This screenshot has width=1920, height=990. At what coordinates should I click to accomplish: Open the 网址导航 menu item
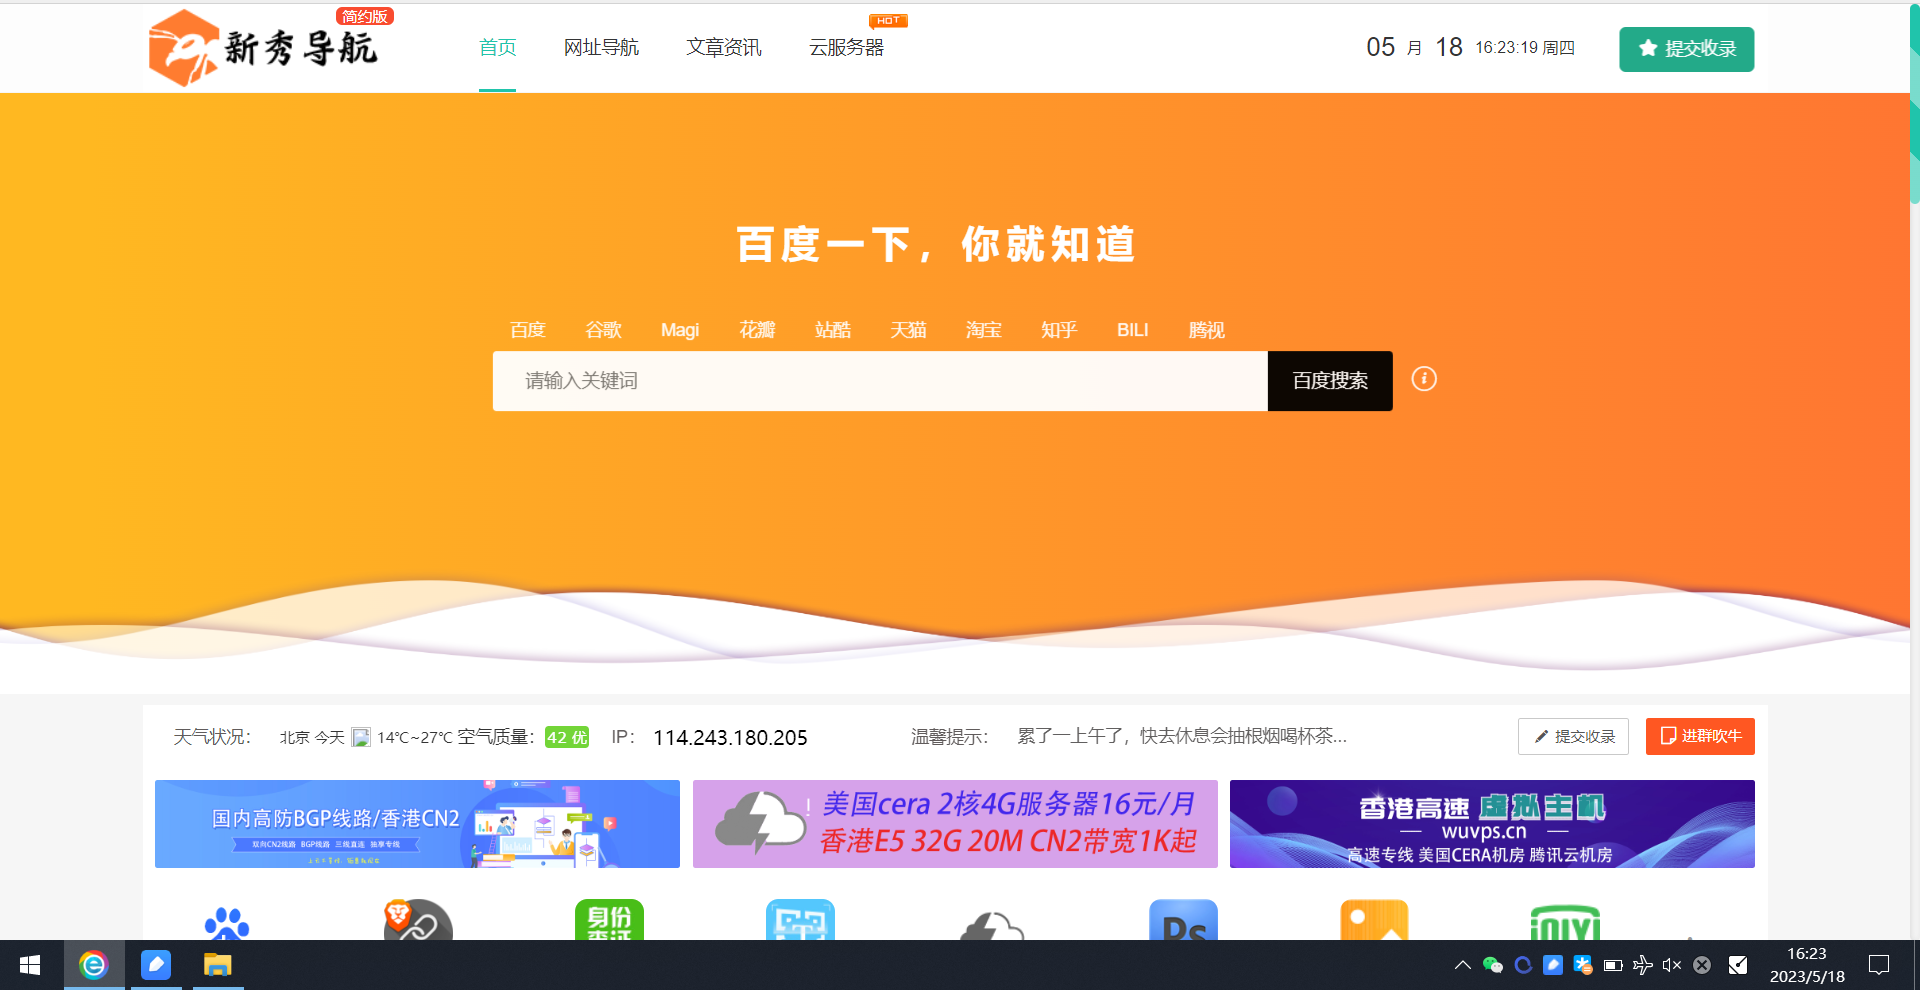point(601,47)
